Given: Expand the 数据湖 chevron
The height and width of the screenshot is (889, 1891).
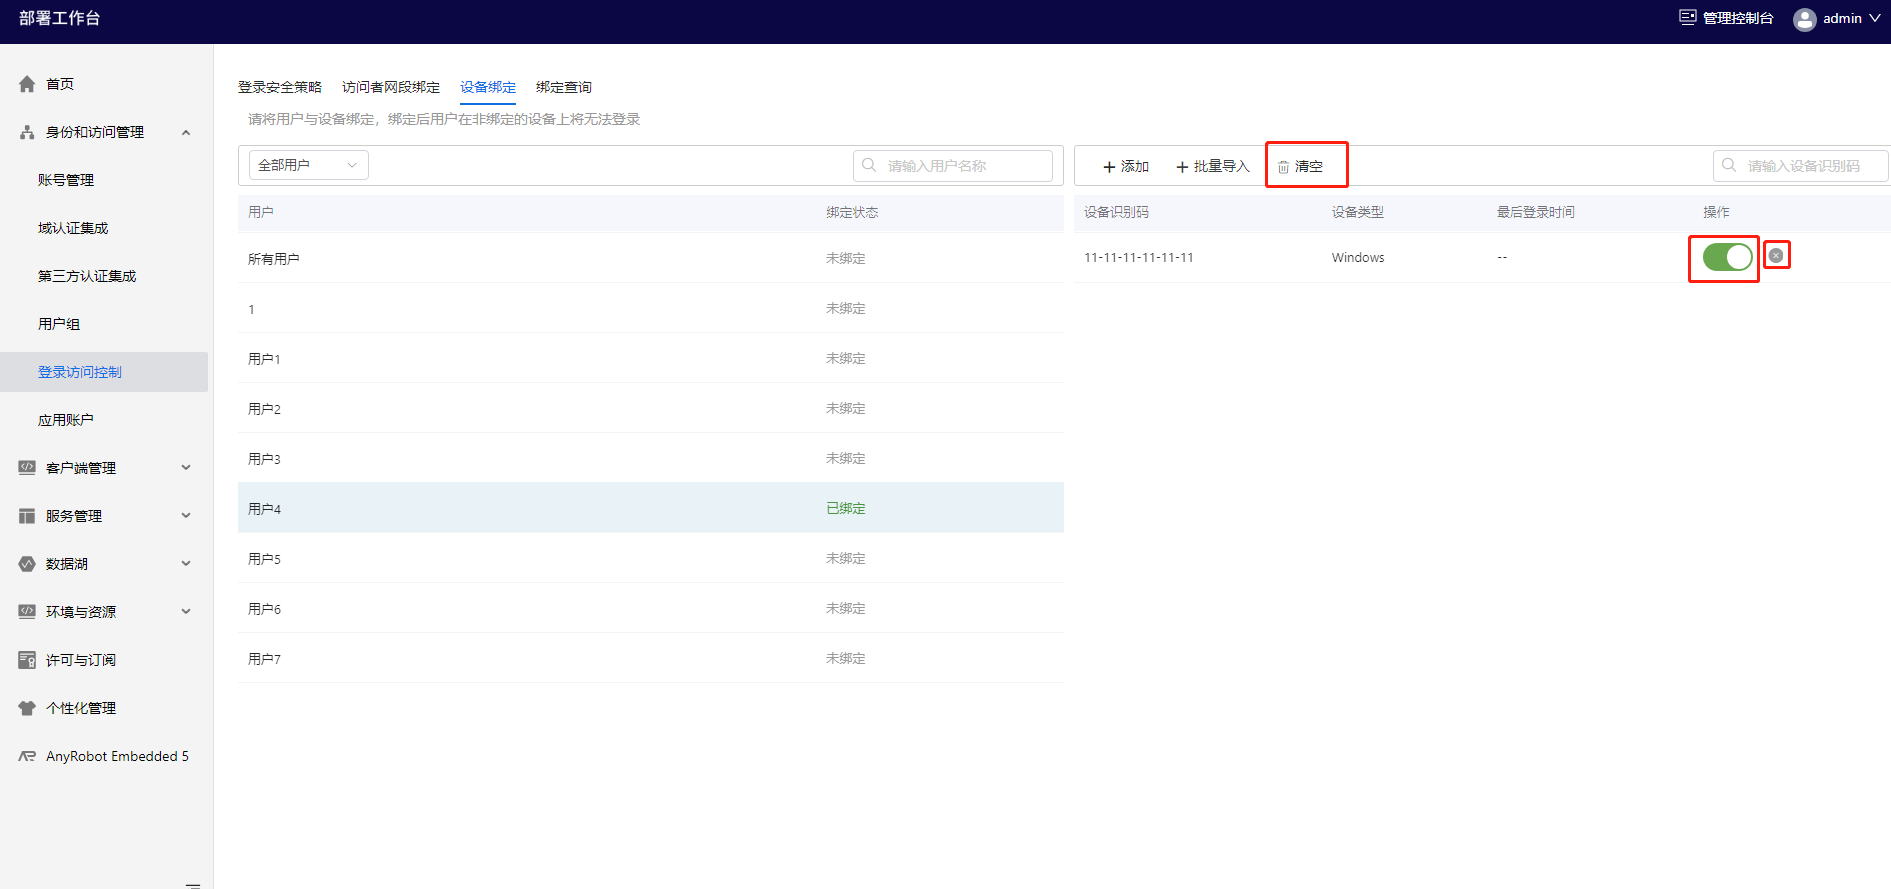Looking at the screenshot, I should click(x=186, y=563).
